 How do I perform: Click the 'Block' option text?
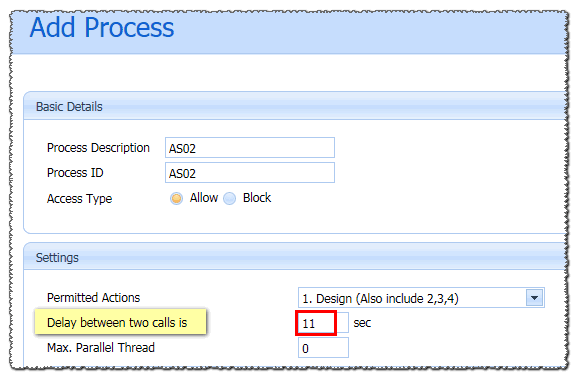click(x=257, y=198)
